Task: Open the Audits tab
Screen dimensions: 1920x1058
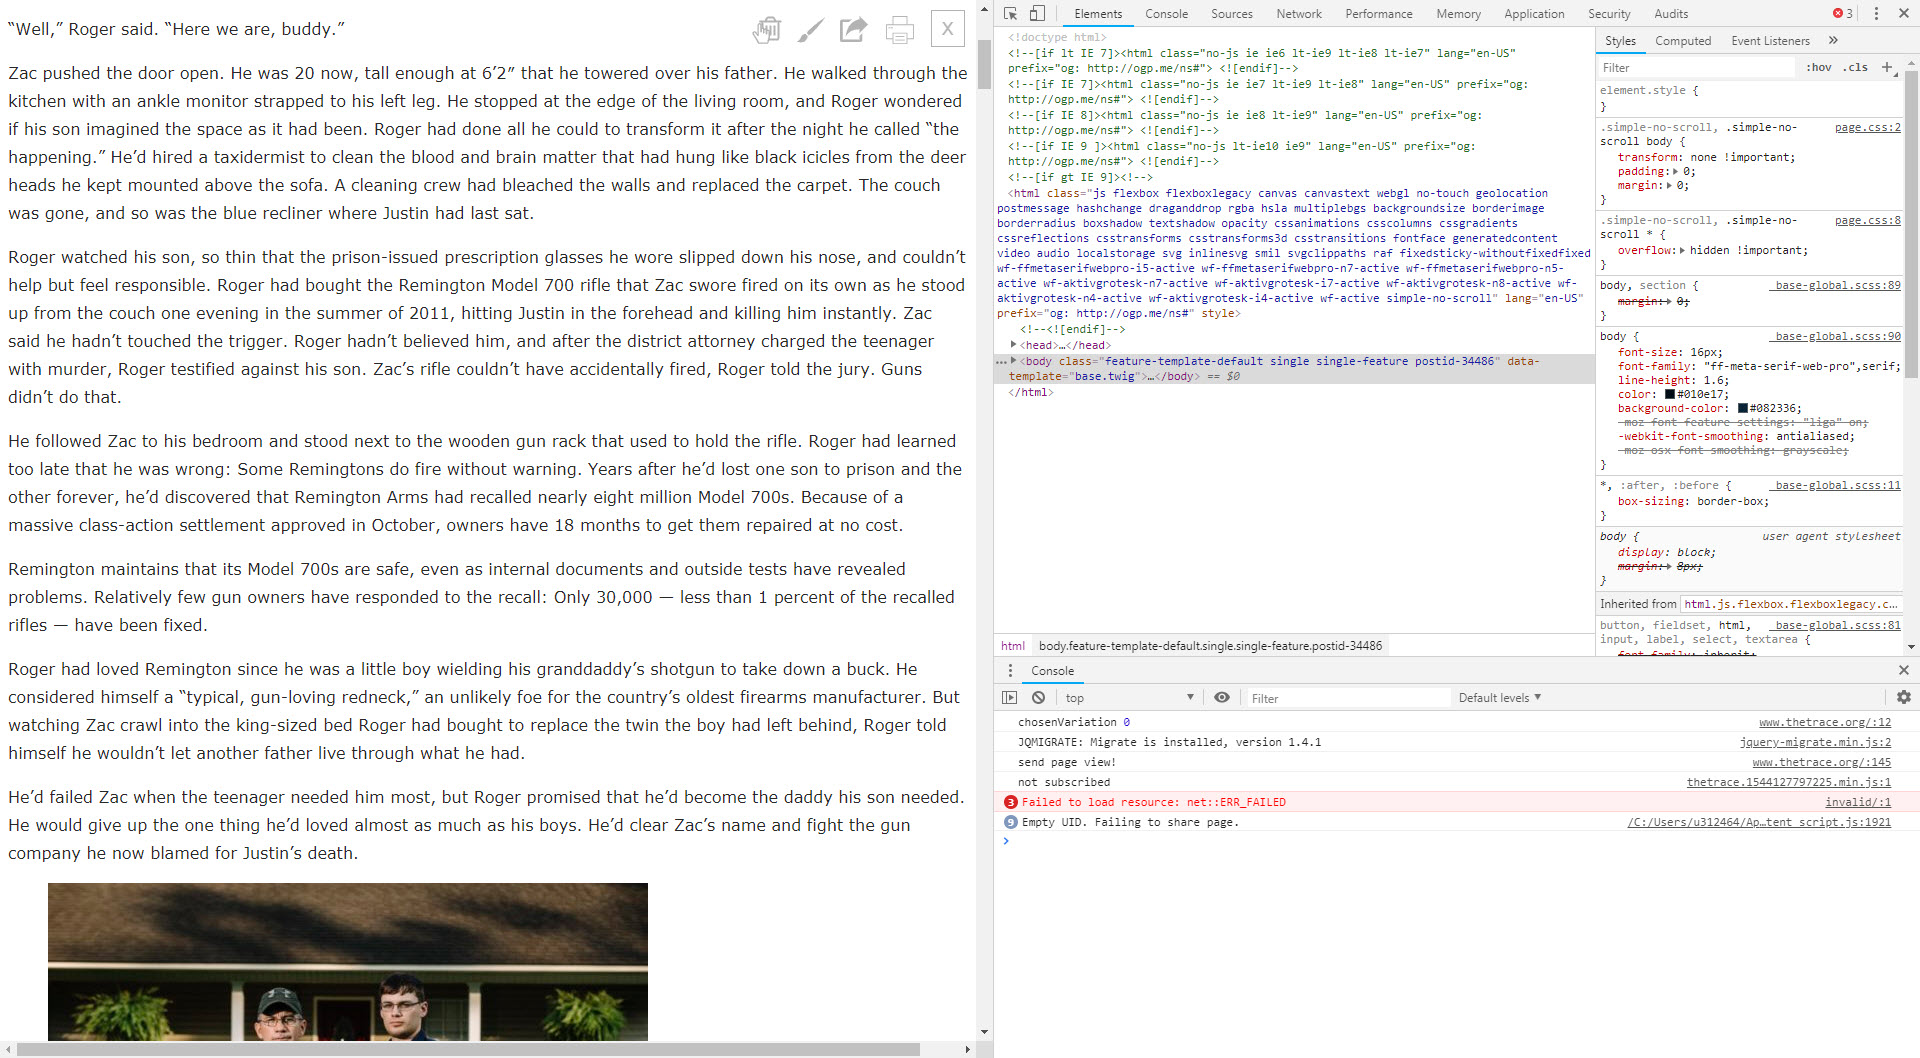Action: tap(1671, 14)
